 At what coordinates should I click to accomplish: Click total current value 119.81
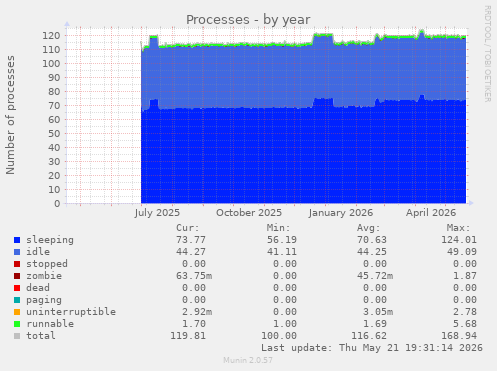[x=188, y=336]
